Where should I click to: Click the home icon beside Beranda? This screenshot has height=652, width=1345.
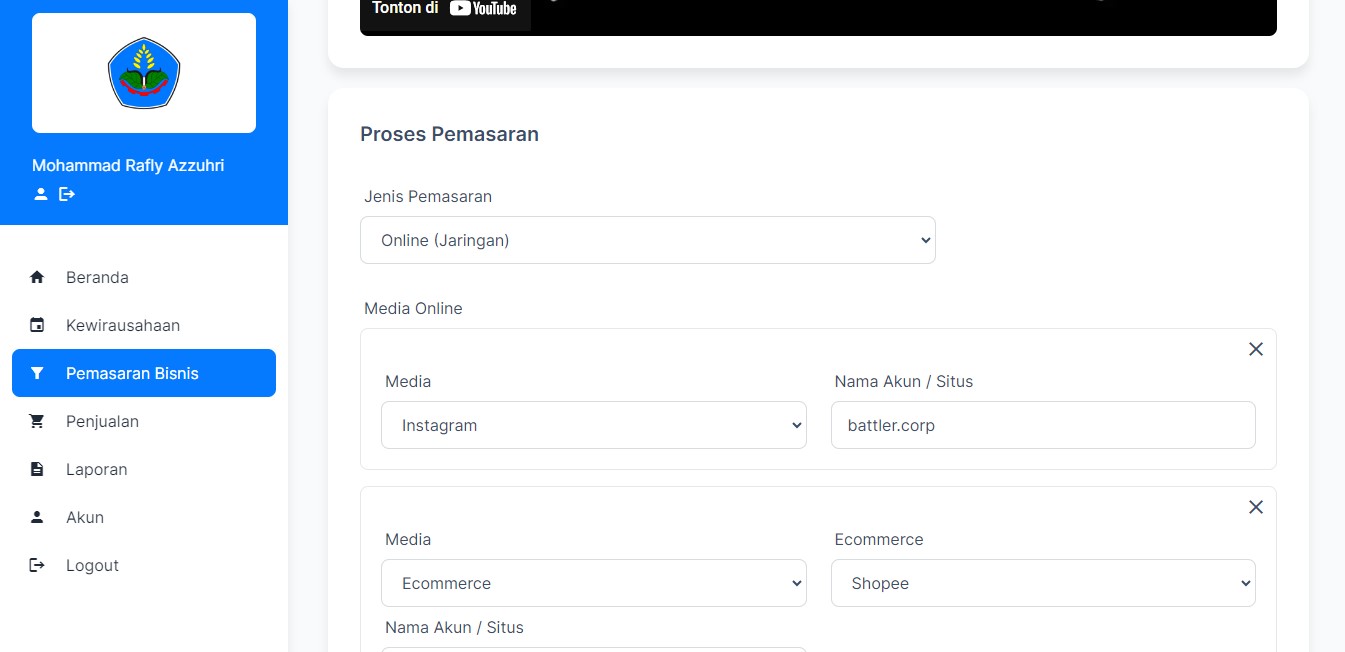37,277
